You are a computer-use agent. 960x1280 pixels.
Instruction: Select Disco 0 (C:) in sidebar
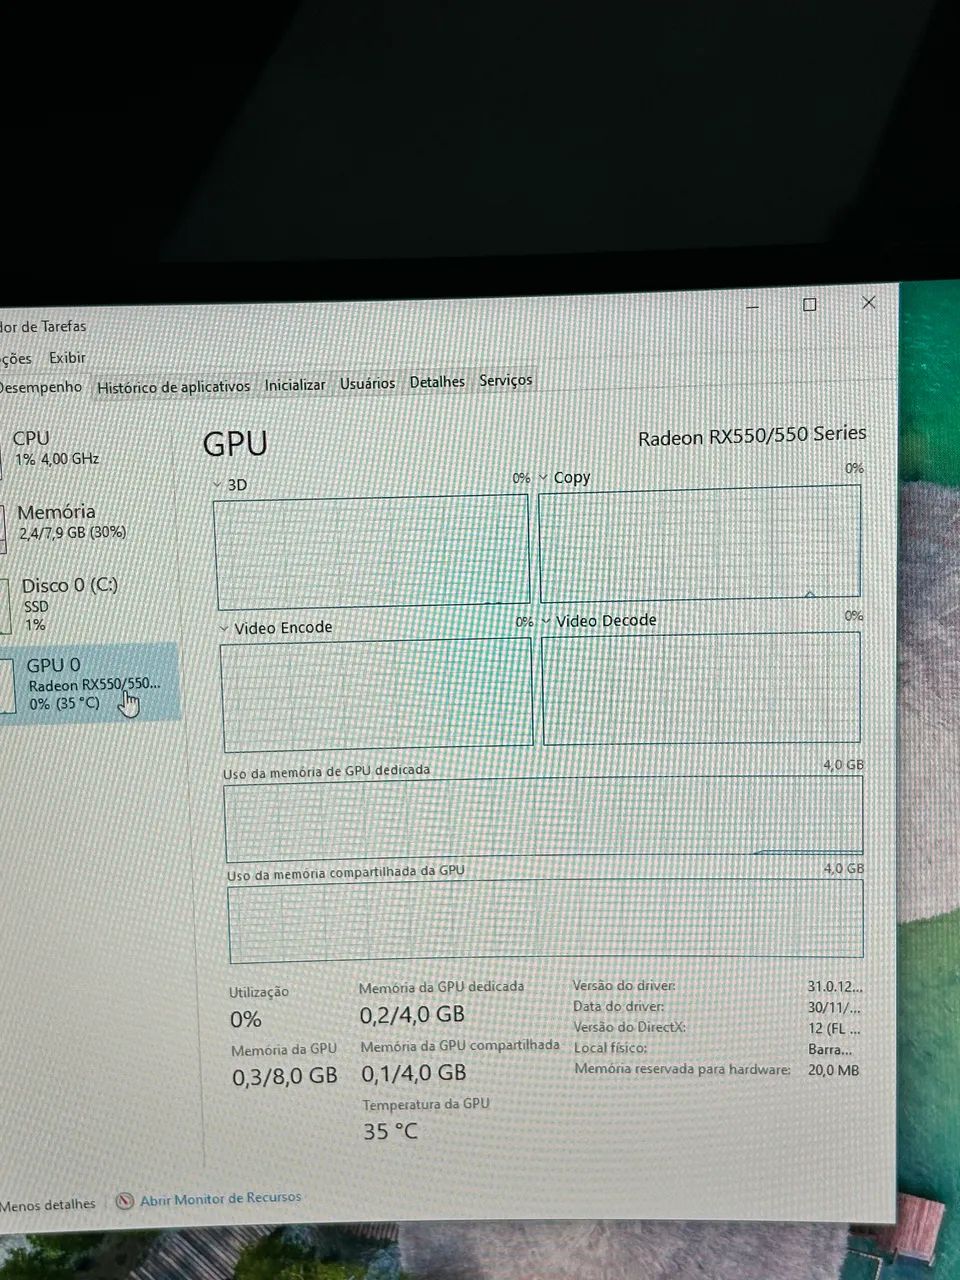pyautogui.click(x=90, y=604)
